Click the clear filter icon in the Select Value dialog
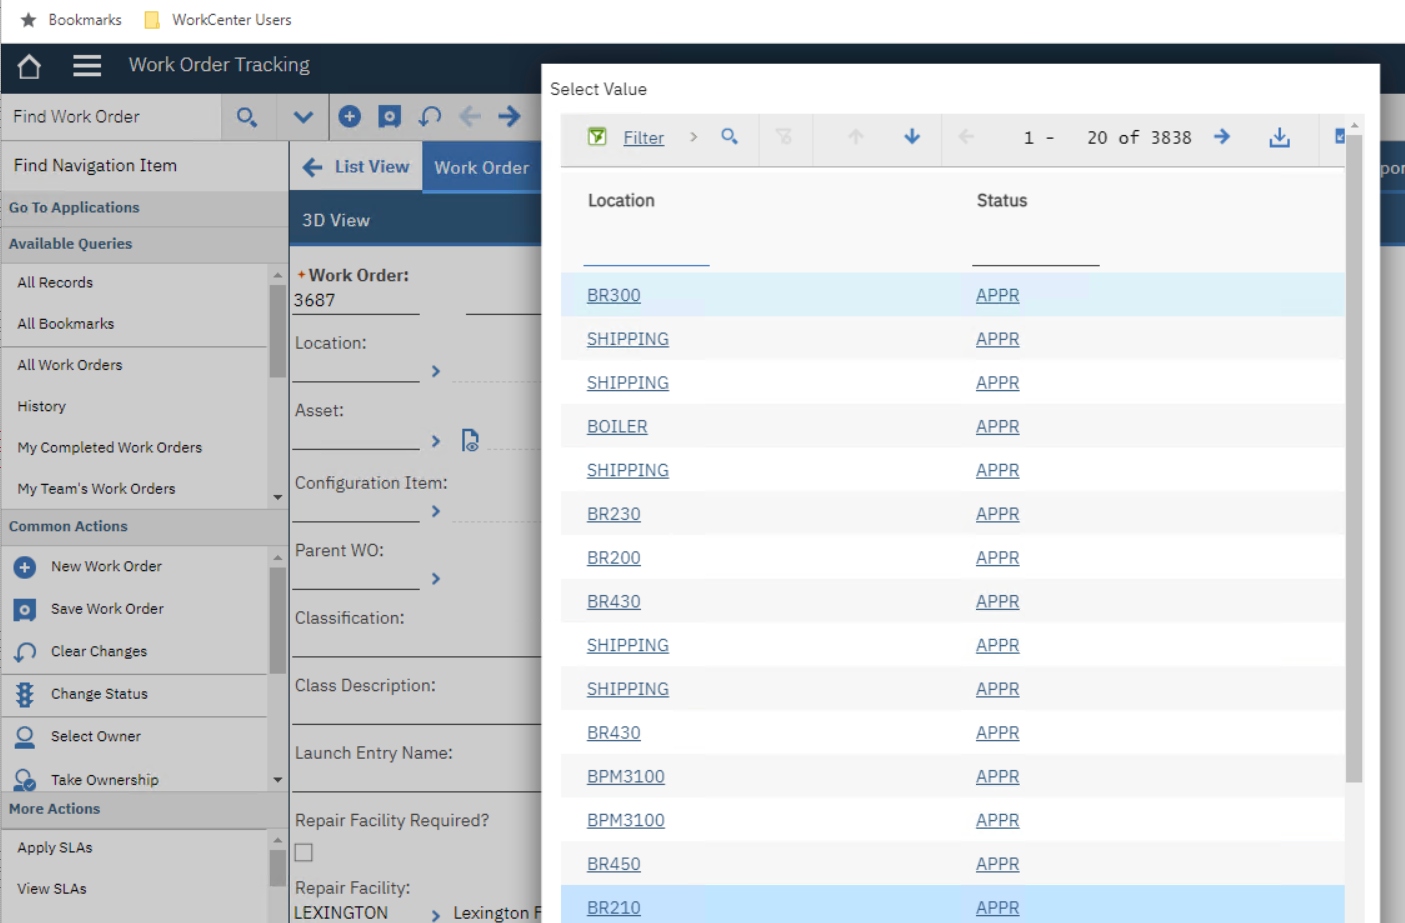This screenshot has height=923, width=1405. point(784,137)
